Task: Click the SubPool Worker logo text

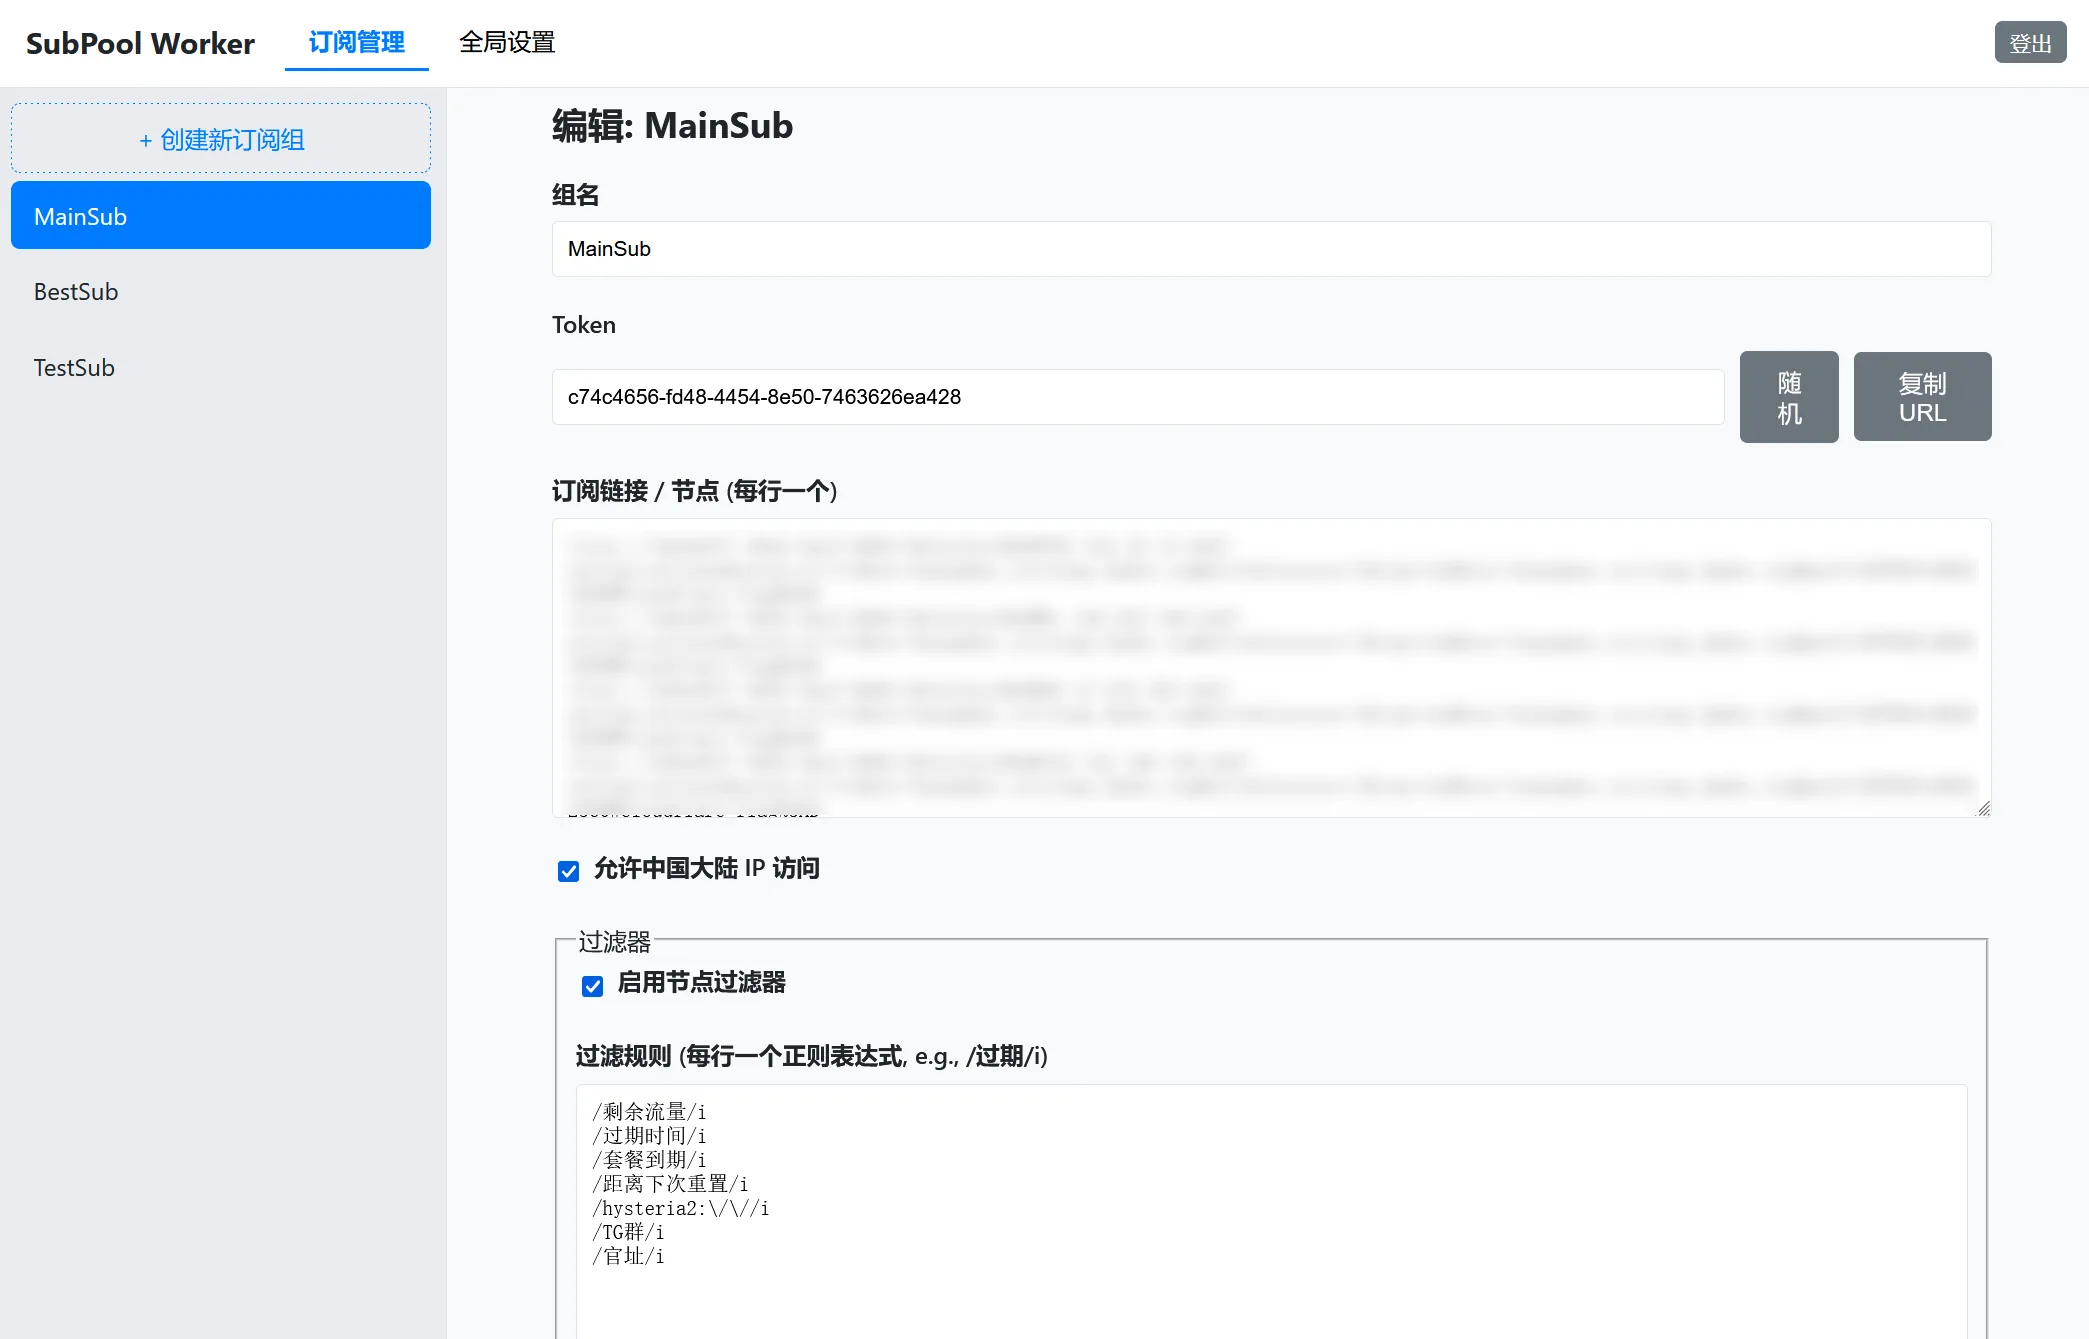Action: pyautogui.click(x=139, y=42)
